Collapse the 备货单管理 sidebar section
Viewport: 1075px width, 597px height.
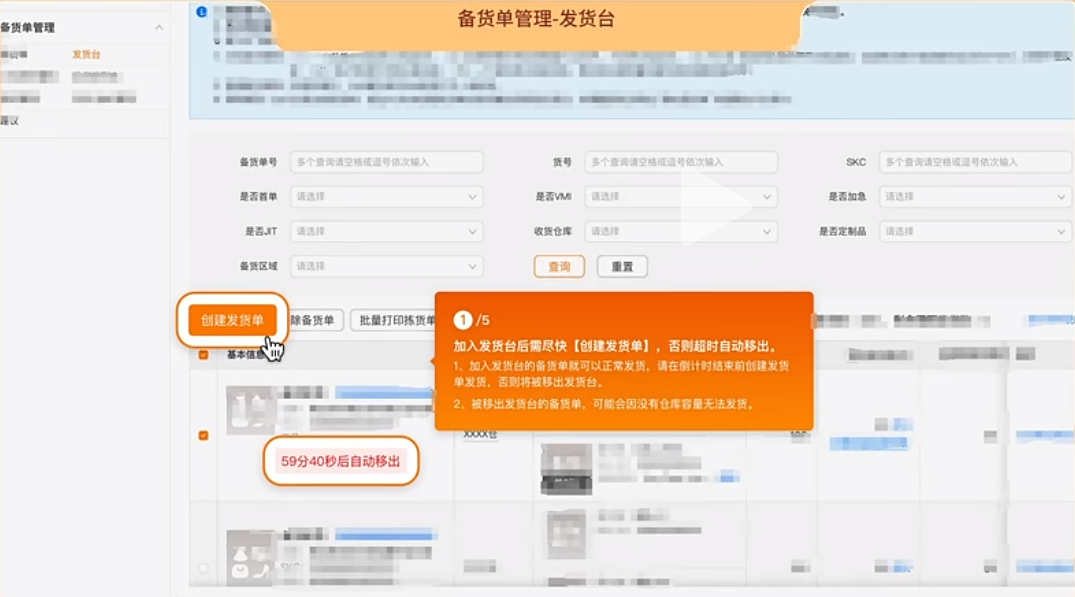click(x=159, y=27)
